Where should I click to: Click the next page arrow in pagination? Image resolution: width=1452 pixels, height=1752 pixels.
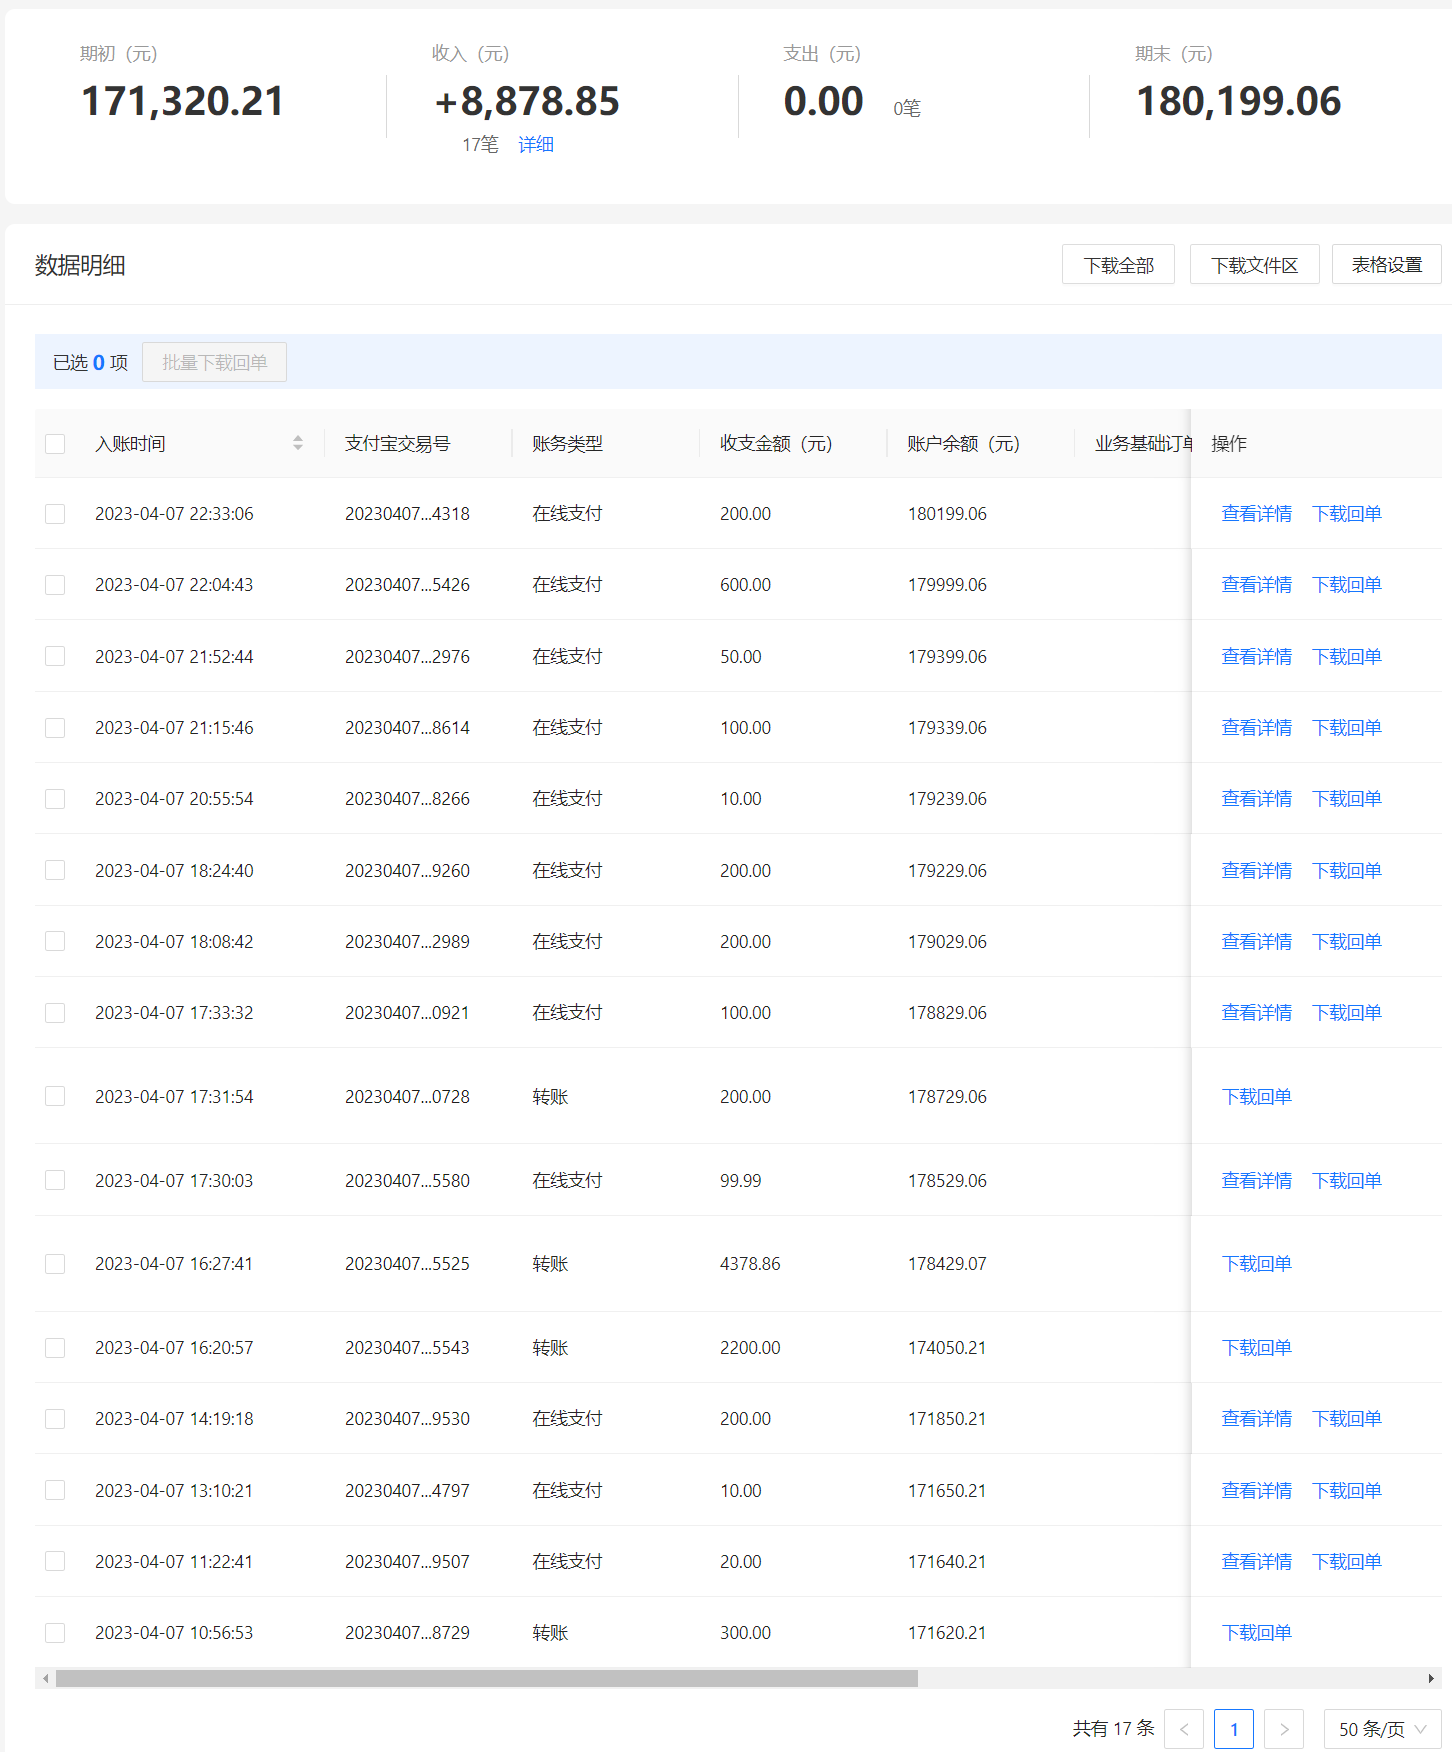tap(1284, 1729)
